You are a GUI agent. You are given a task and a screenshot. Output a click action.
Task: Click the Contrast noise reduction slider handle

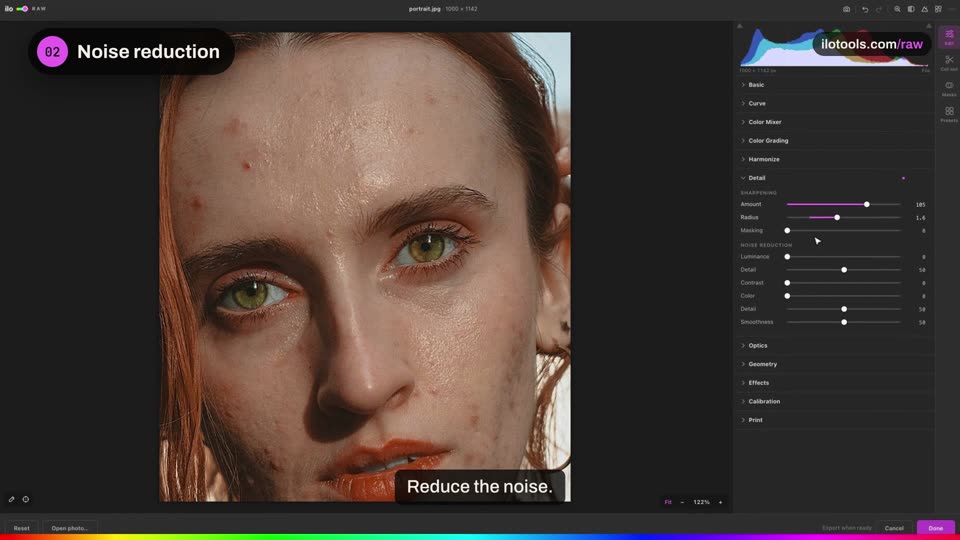tap(787, 283)
